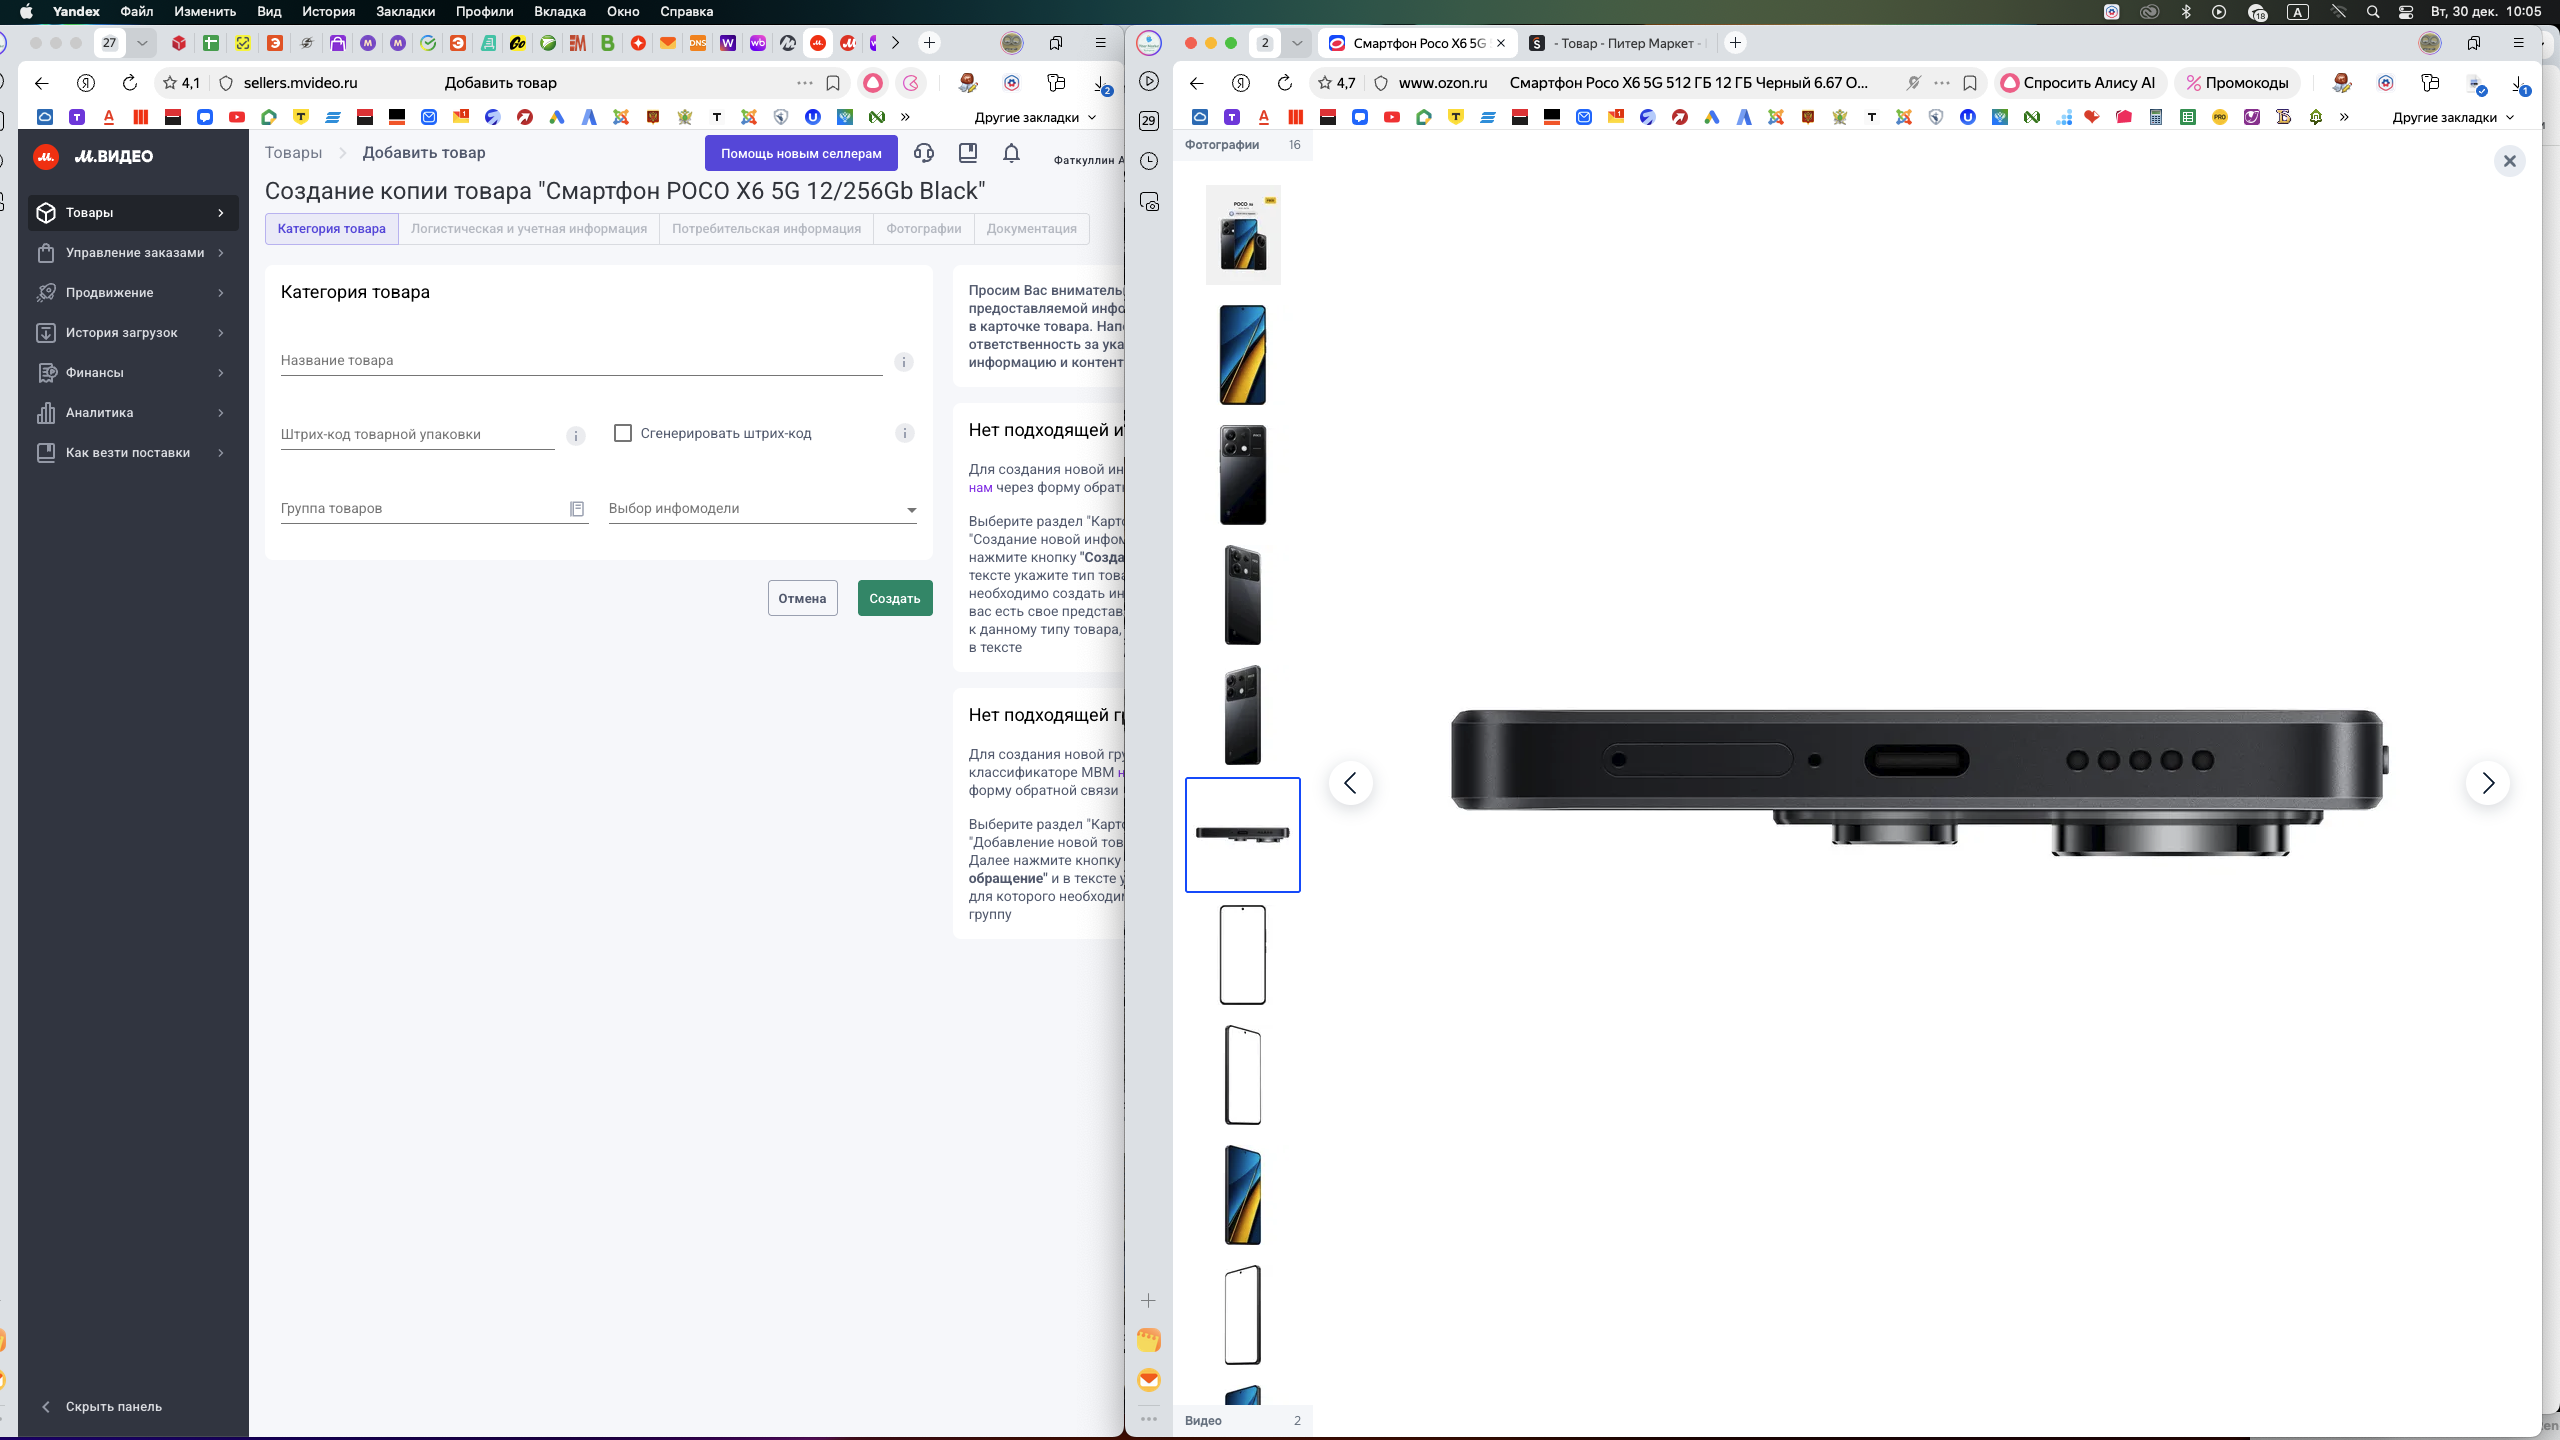Open the Группа товаров list icon

click(x=577, y=509)
